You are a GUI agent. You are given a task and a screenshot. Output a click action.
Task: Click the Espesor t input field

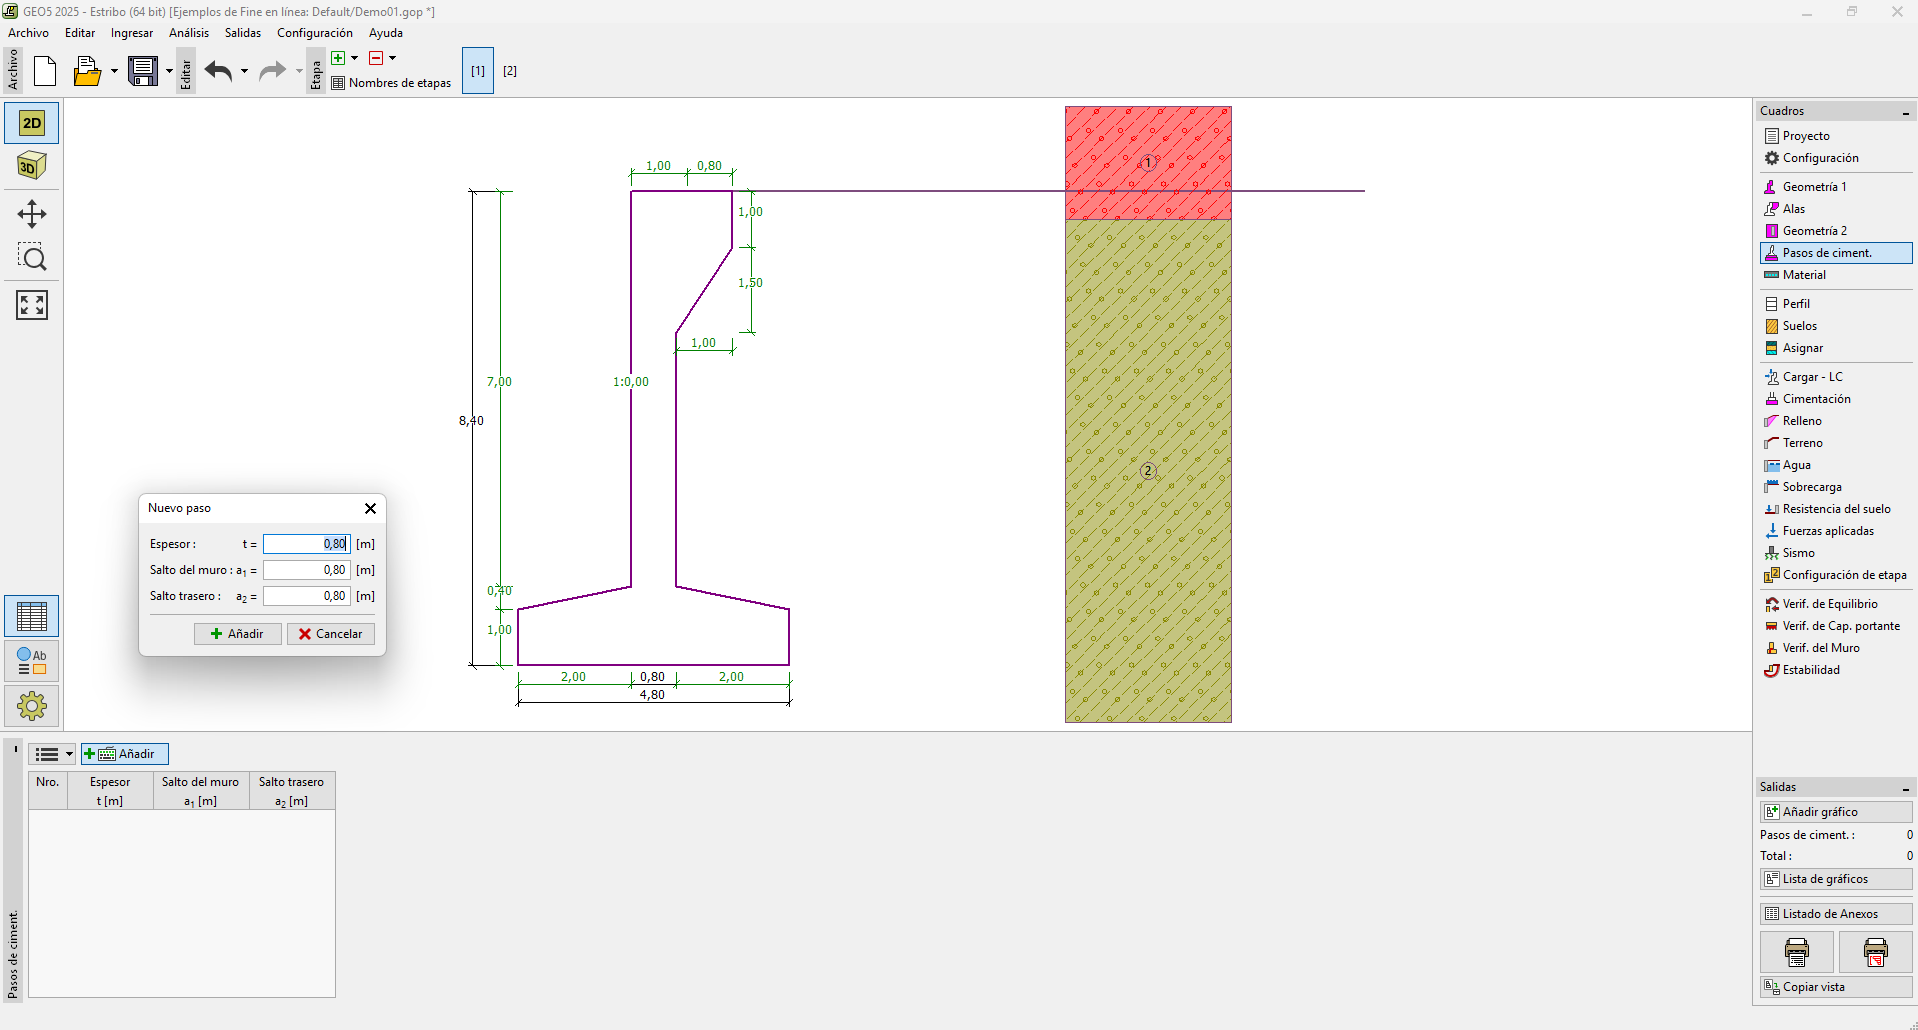pos(306,544)
